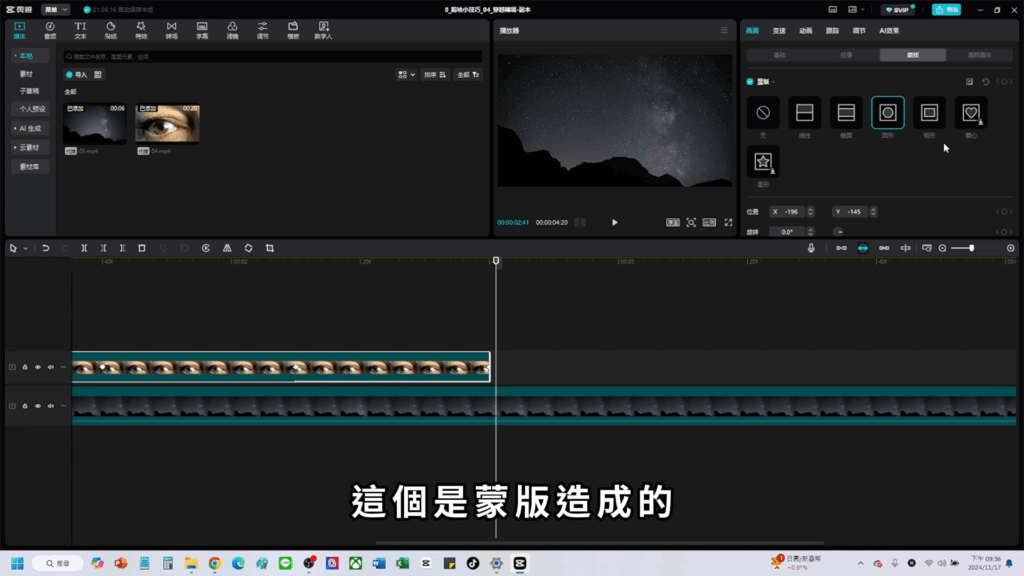
Task: Select the no-mask (无) option
Action: [x=763, y=112]
